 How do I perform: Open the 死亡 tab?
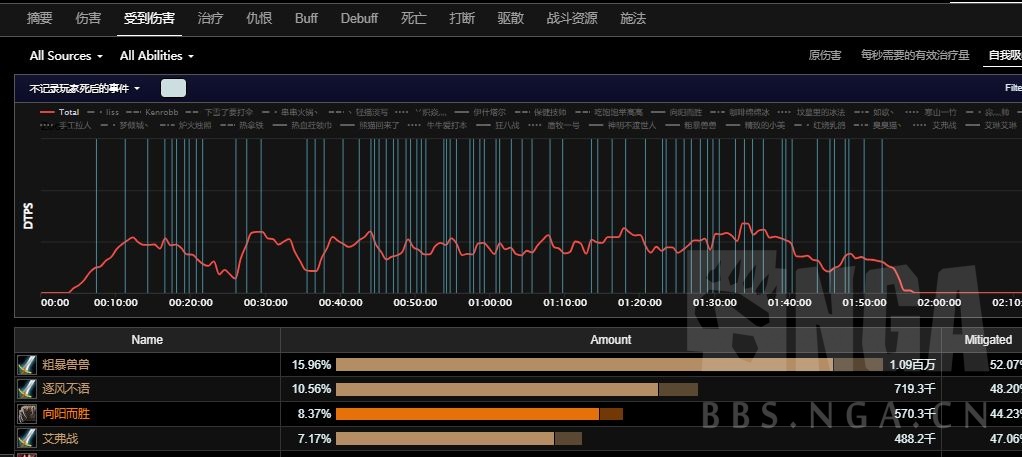coord(413,18)
